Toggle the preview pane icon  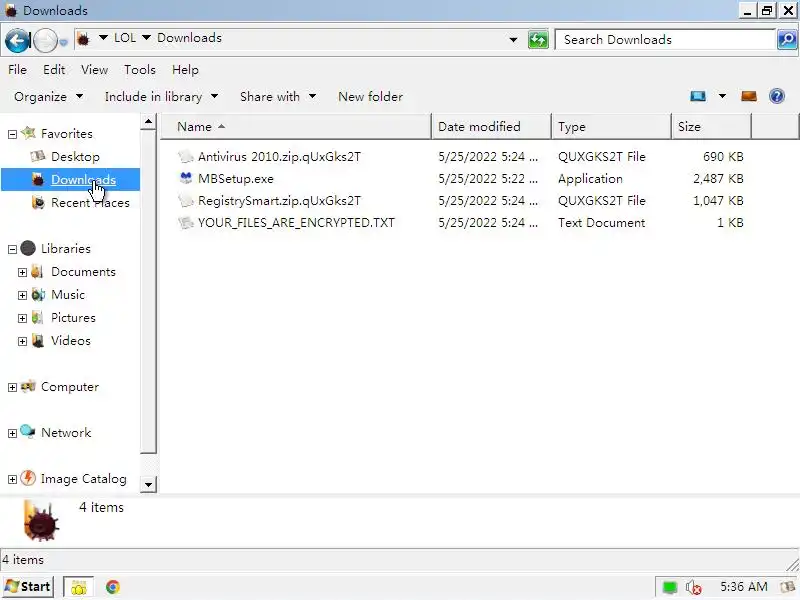pyautogui.click(x=748, y=96)
